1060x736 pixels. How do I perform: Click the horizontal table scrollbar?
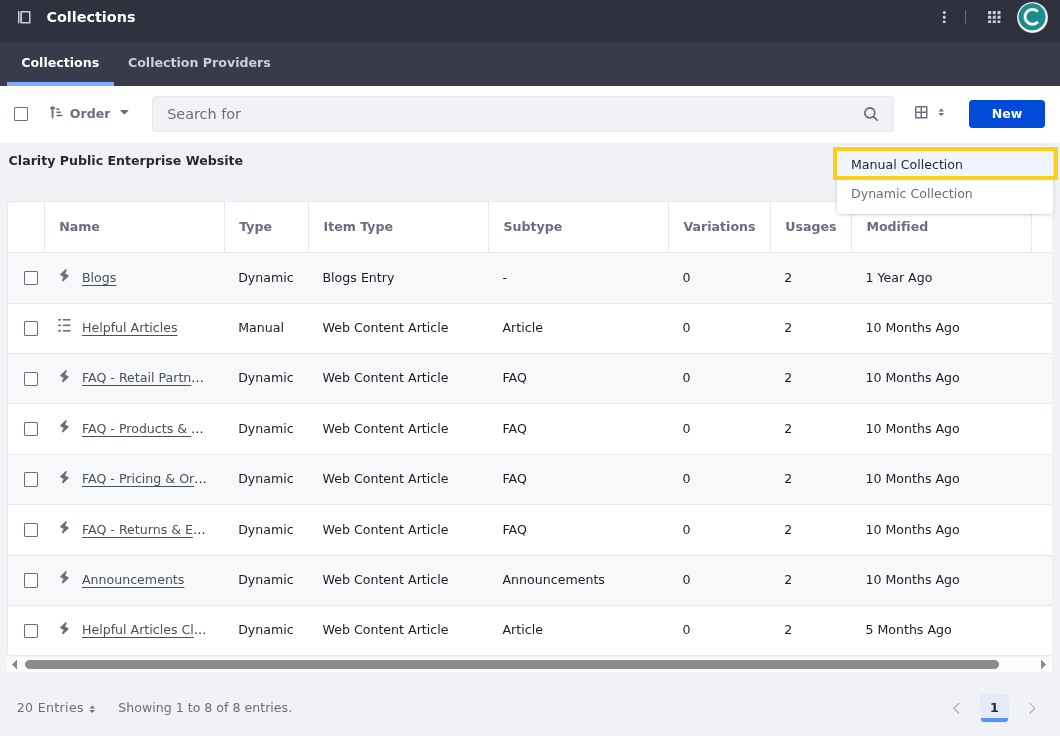point(511,664)
